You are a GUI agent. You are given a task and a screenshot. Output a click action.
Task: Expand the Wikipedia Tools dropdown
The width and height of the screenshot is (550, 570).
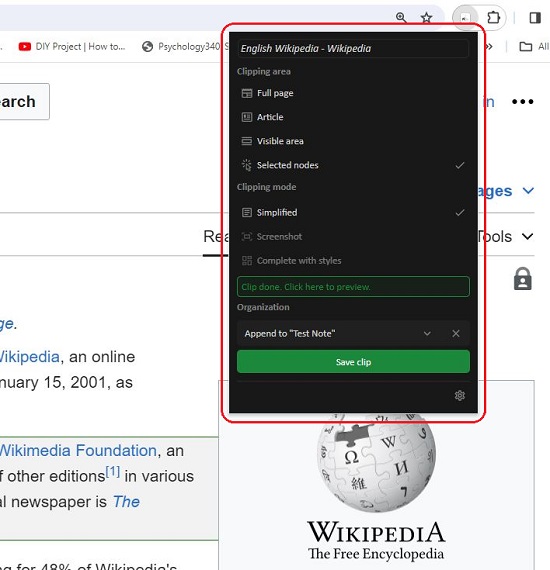(507, 237)
